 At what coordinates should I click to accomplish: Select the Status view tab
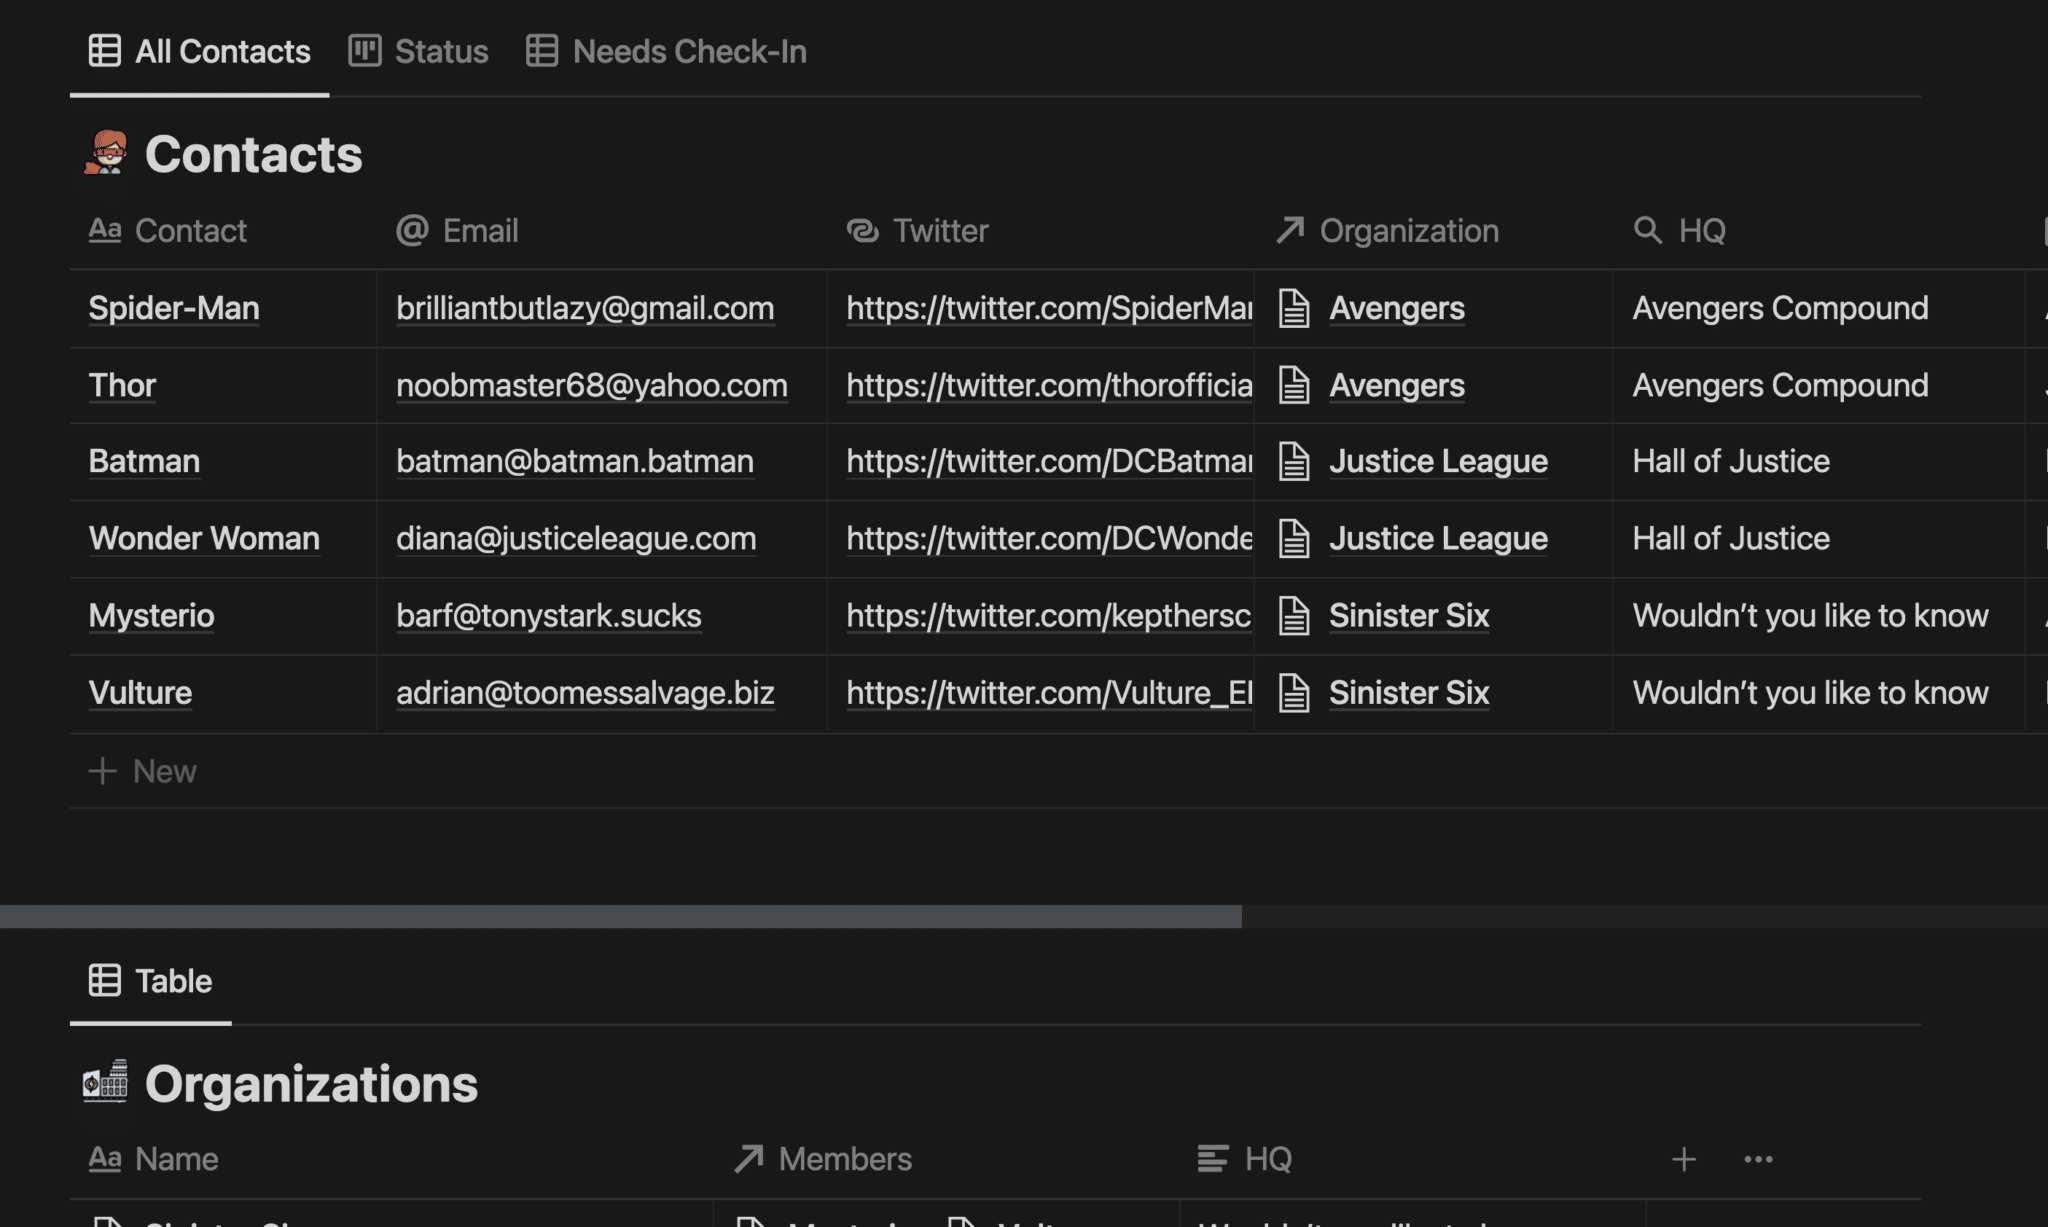pos(441,50)
